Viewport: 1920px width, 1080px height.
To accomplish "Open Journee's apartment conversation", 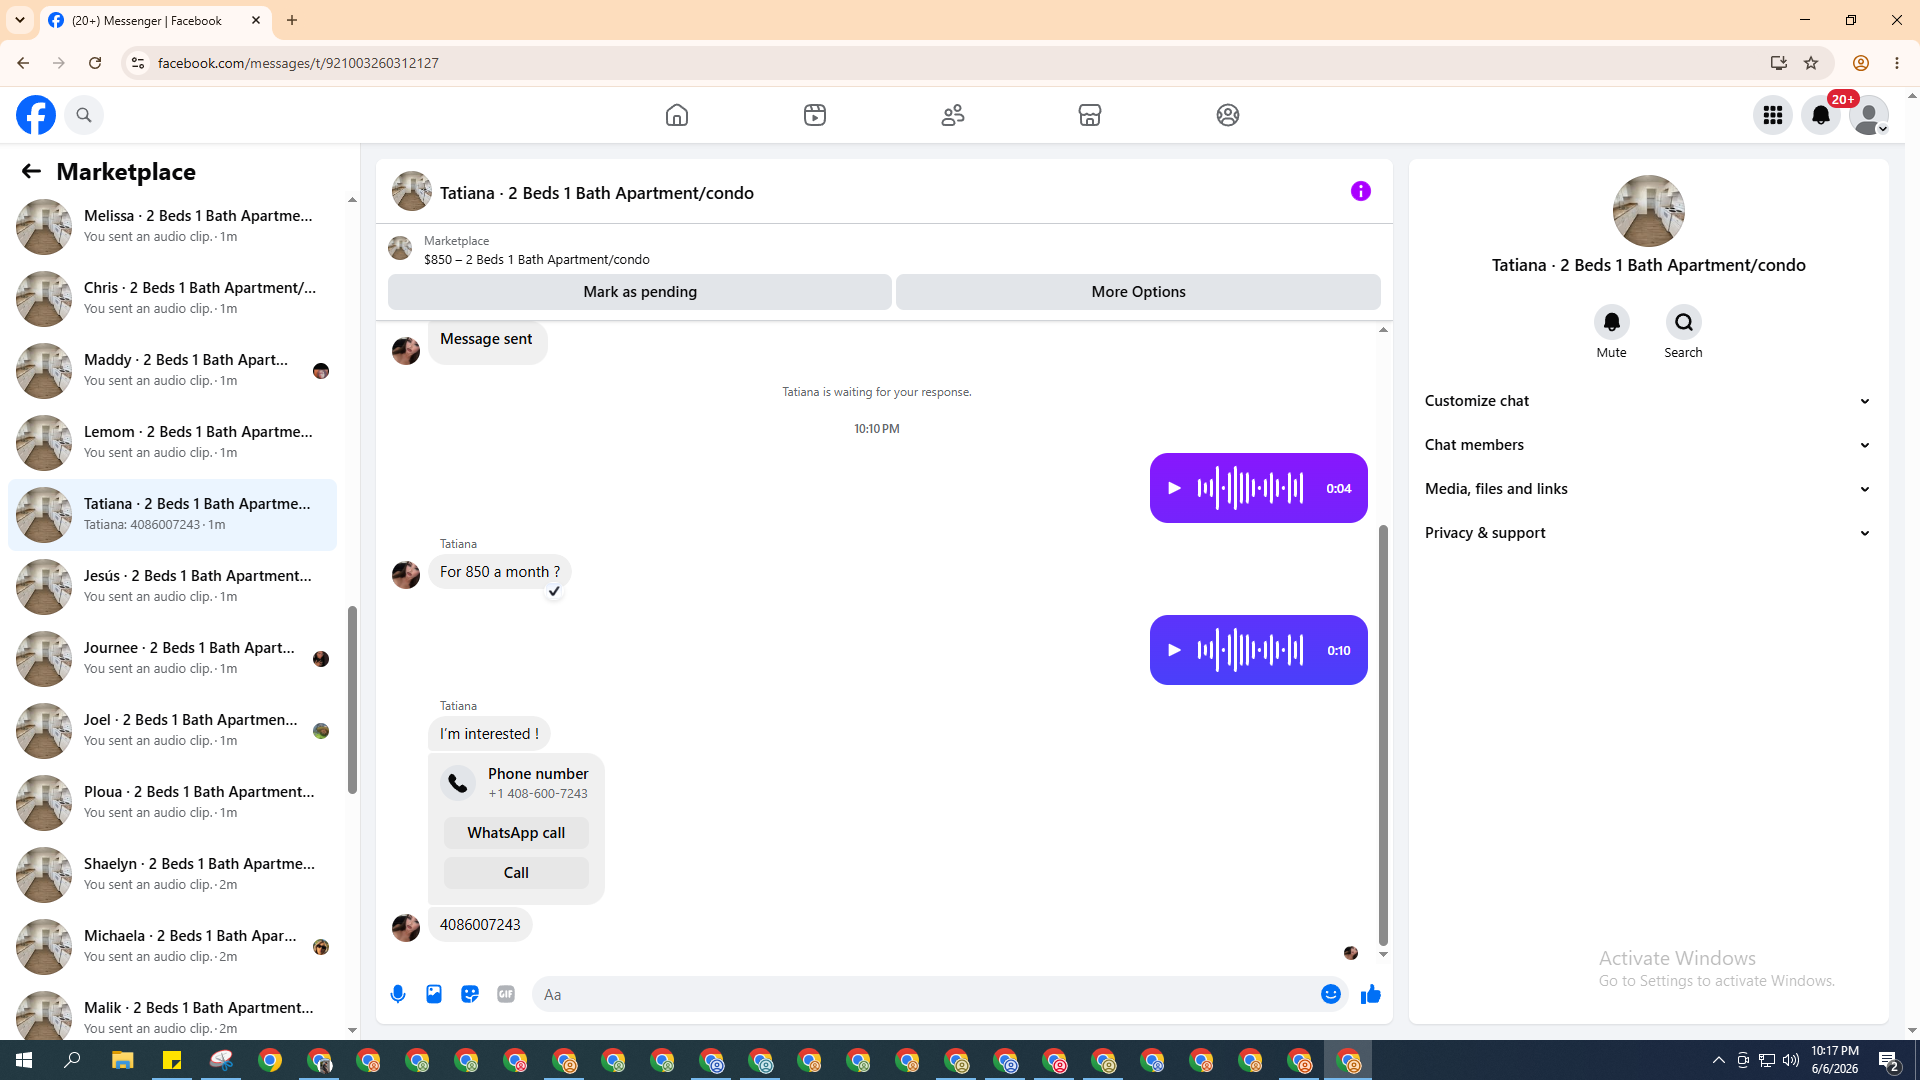I will pyautogui.click(x=172, y=658).
